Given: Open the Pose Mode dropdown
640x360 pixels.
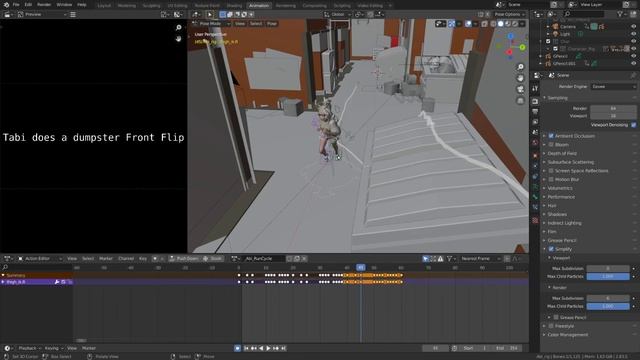Looking at the screenshot, I should click(x=212, y=24).
